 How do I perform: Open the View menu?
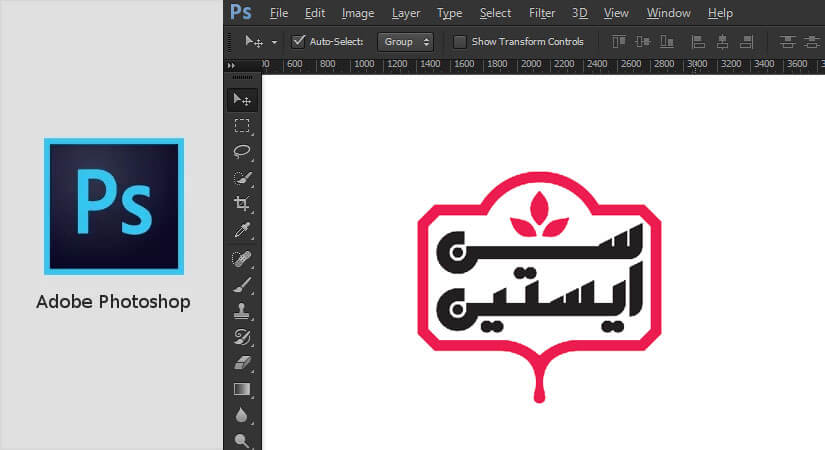pyautogui.click(x=616, y=13)
